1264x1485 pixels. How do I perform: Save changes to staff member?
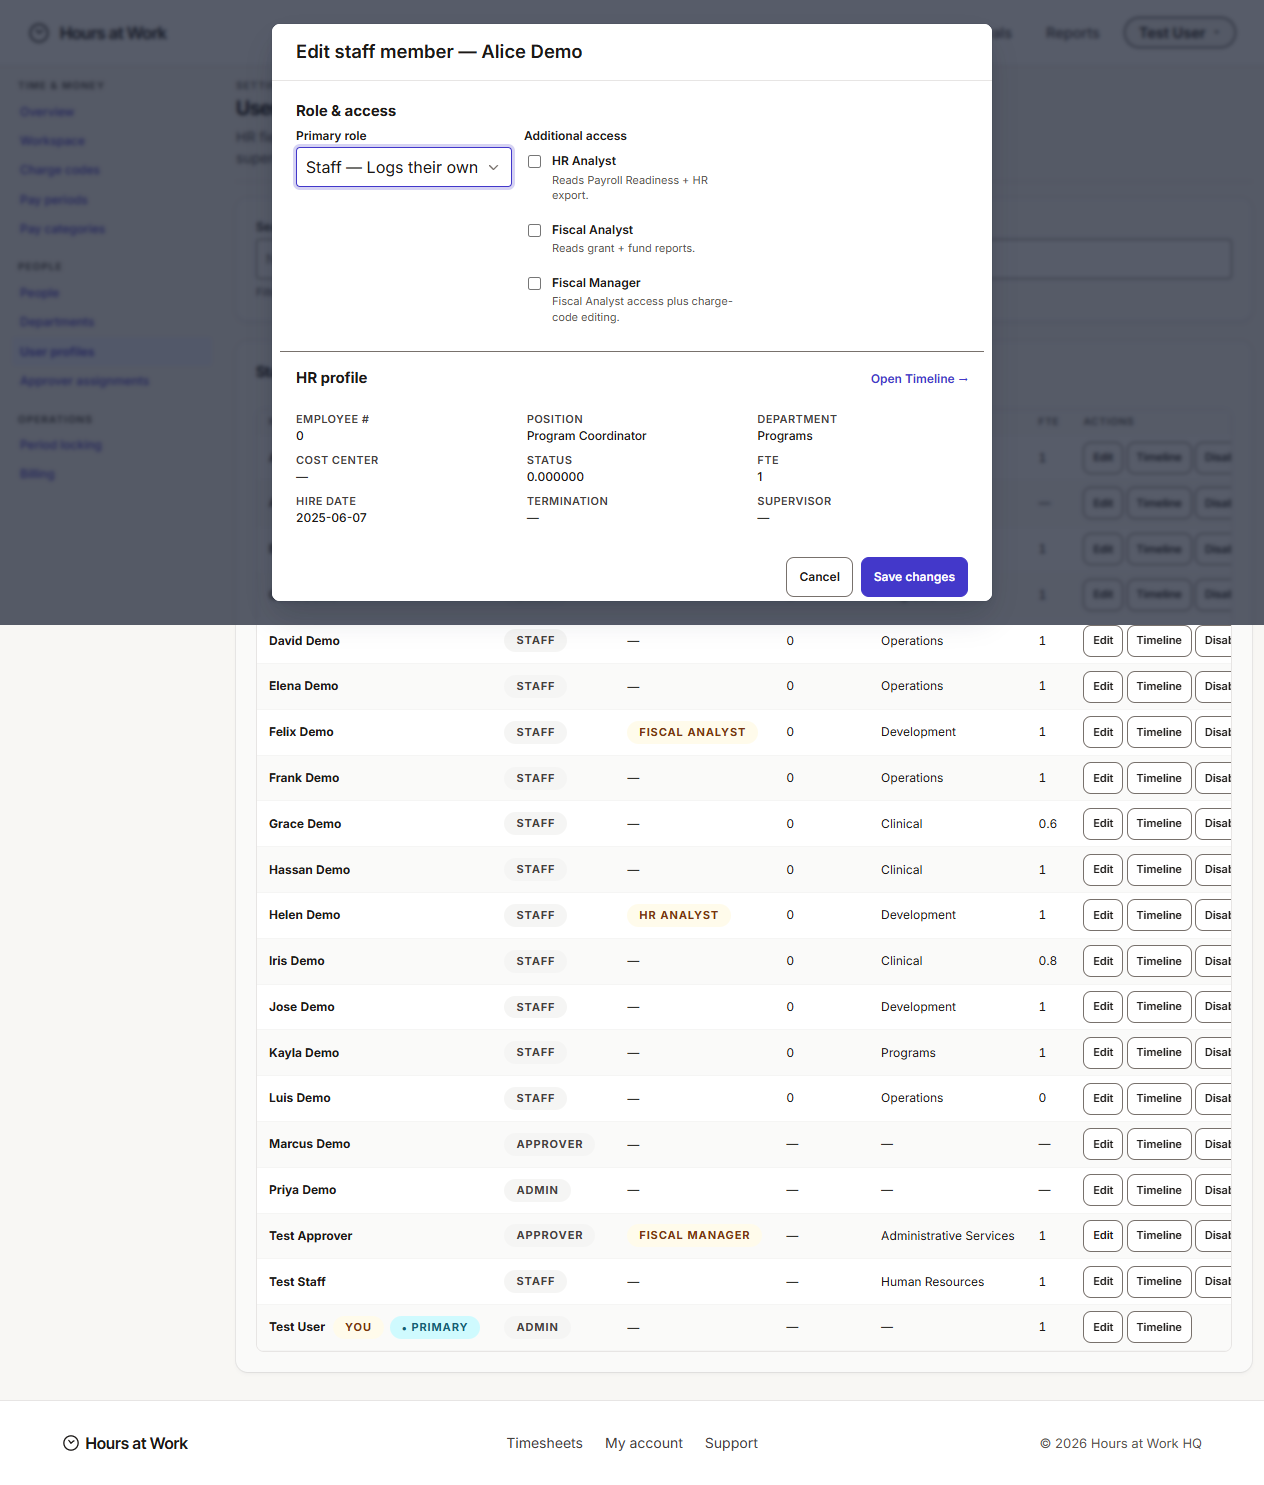click(914, 577)
